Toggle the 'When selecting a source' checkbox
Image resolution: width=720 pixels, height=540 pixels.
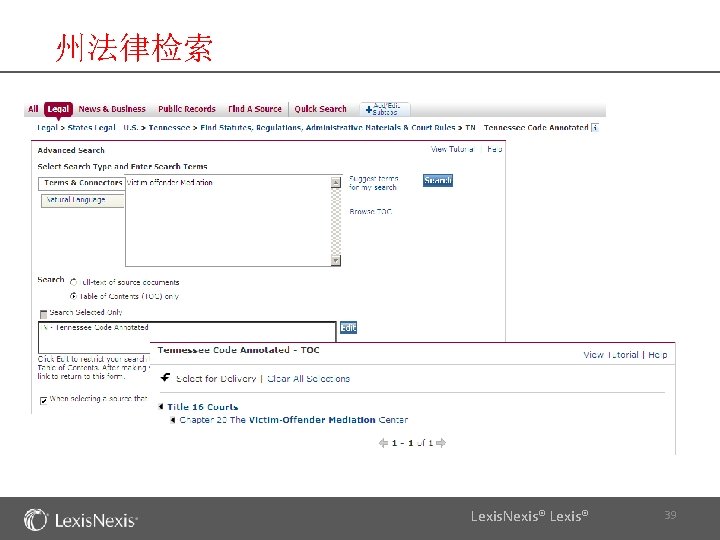click(x=44, y=400)
